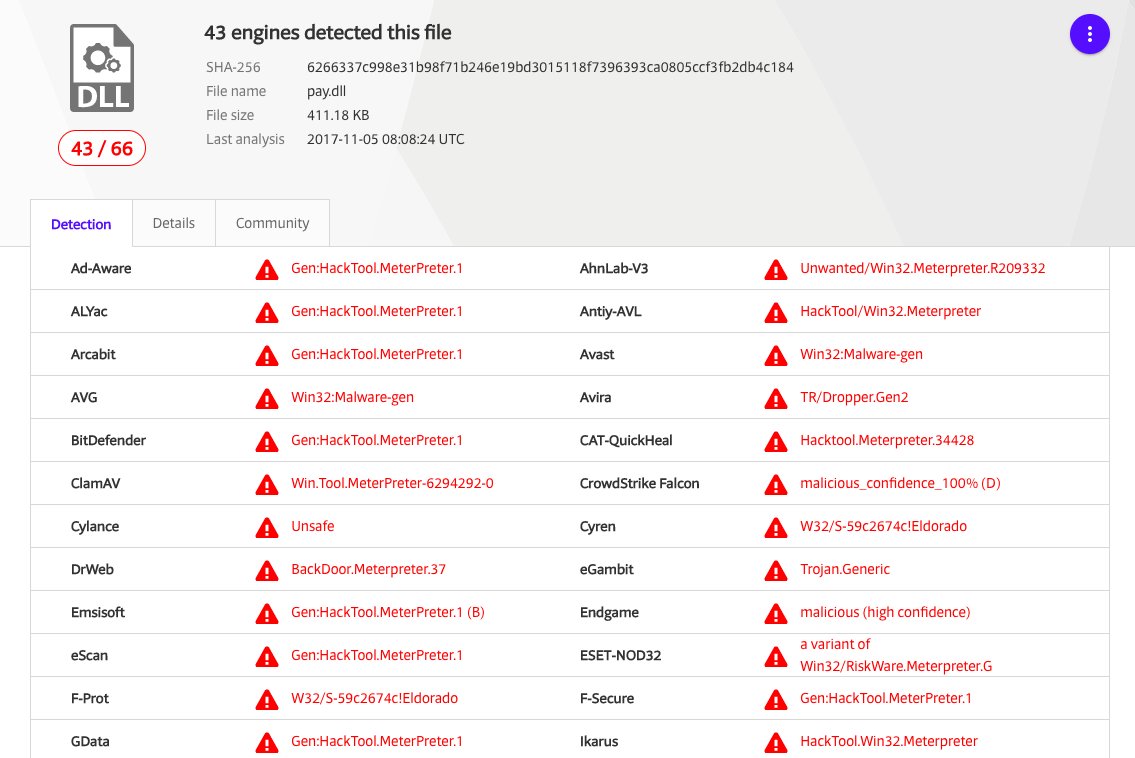
Task: Click the warning triangle for CrowdStrike Falcon
Action: coord(776,485)
